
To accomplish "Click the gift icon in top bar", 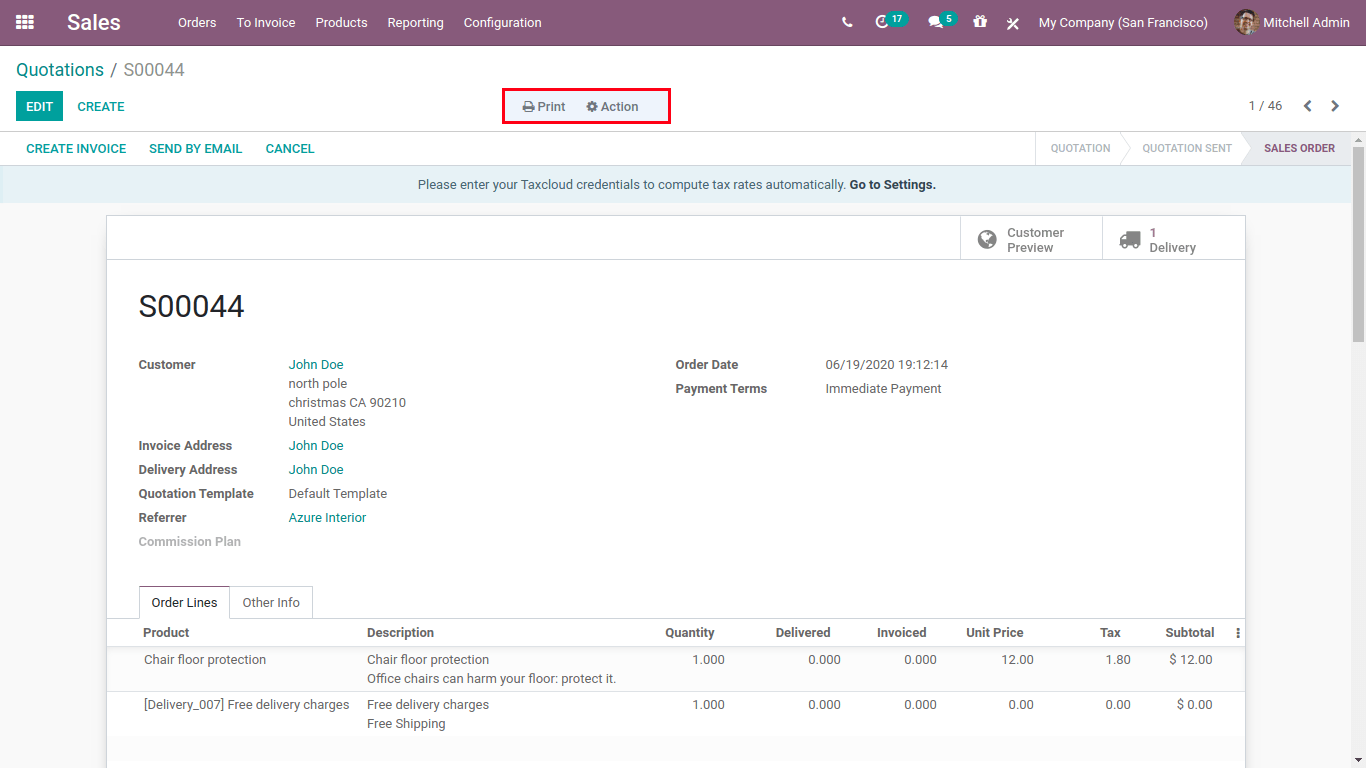I will (x=980, y=22).
